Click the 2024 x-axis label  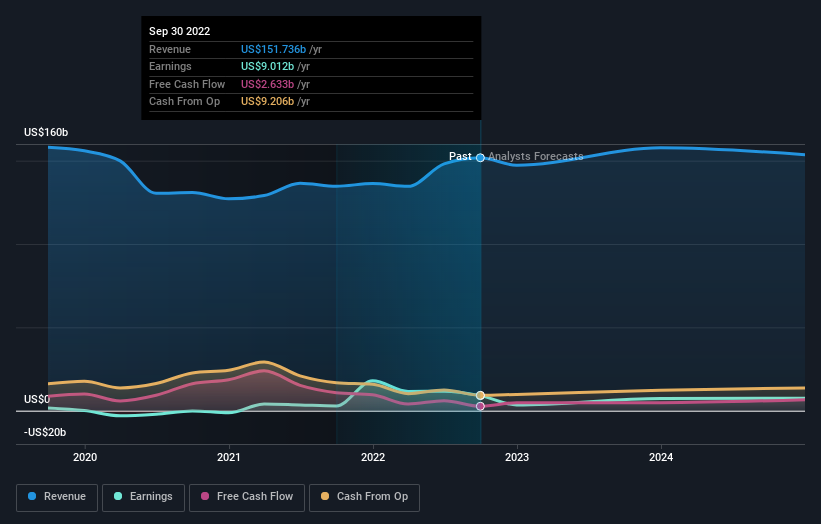pyautogui.click(x=661, y=457)
